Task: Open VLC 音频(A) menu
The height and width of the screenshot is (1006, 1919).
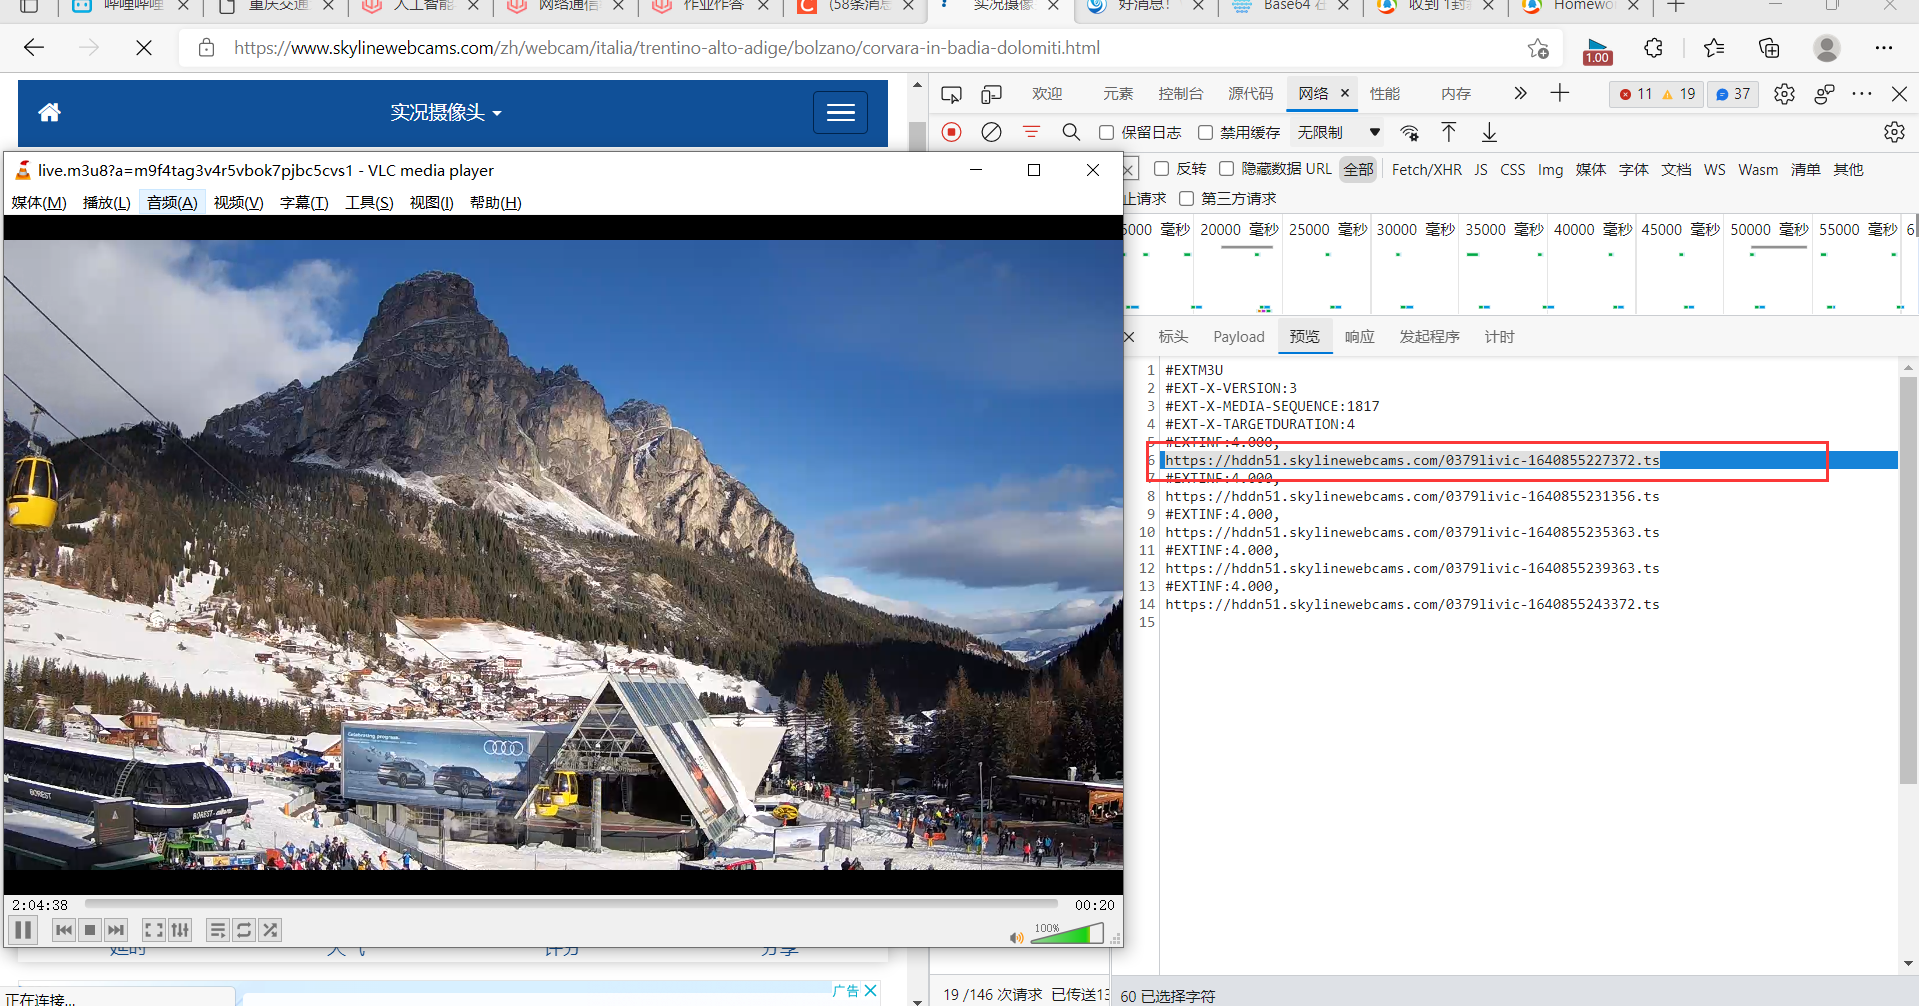Action: pos(172,203)
